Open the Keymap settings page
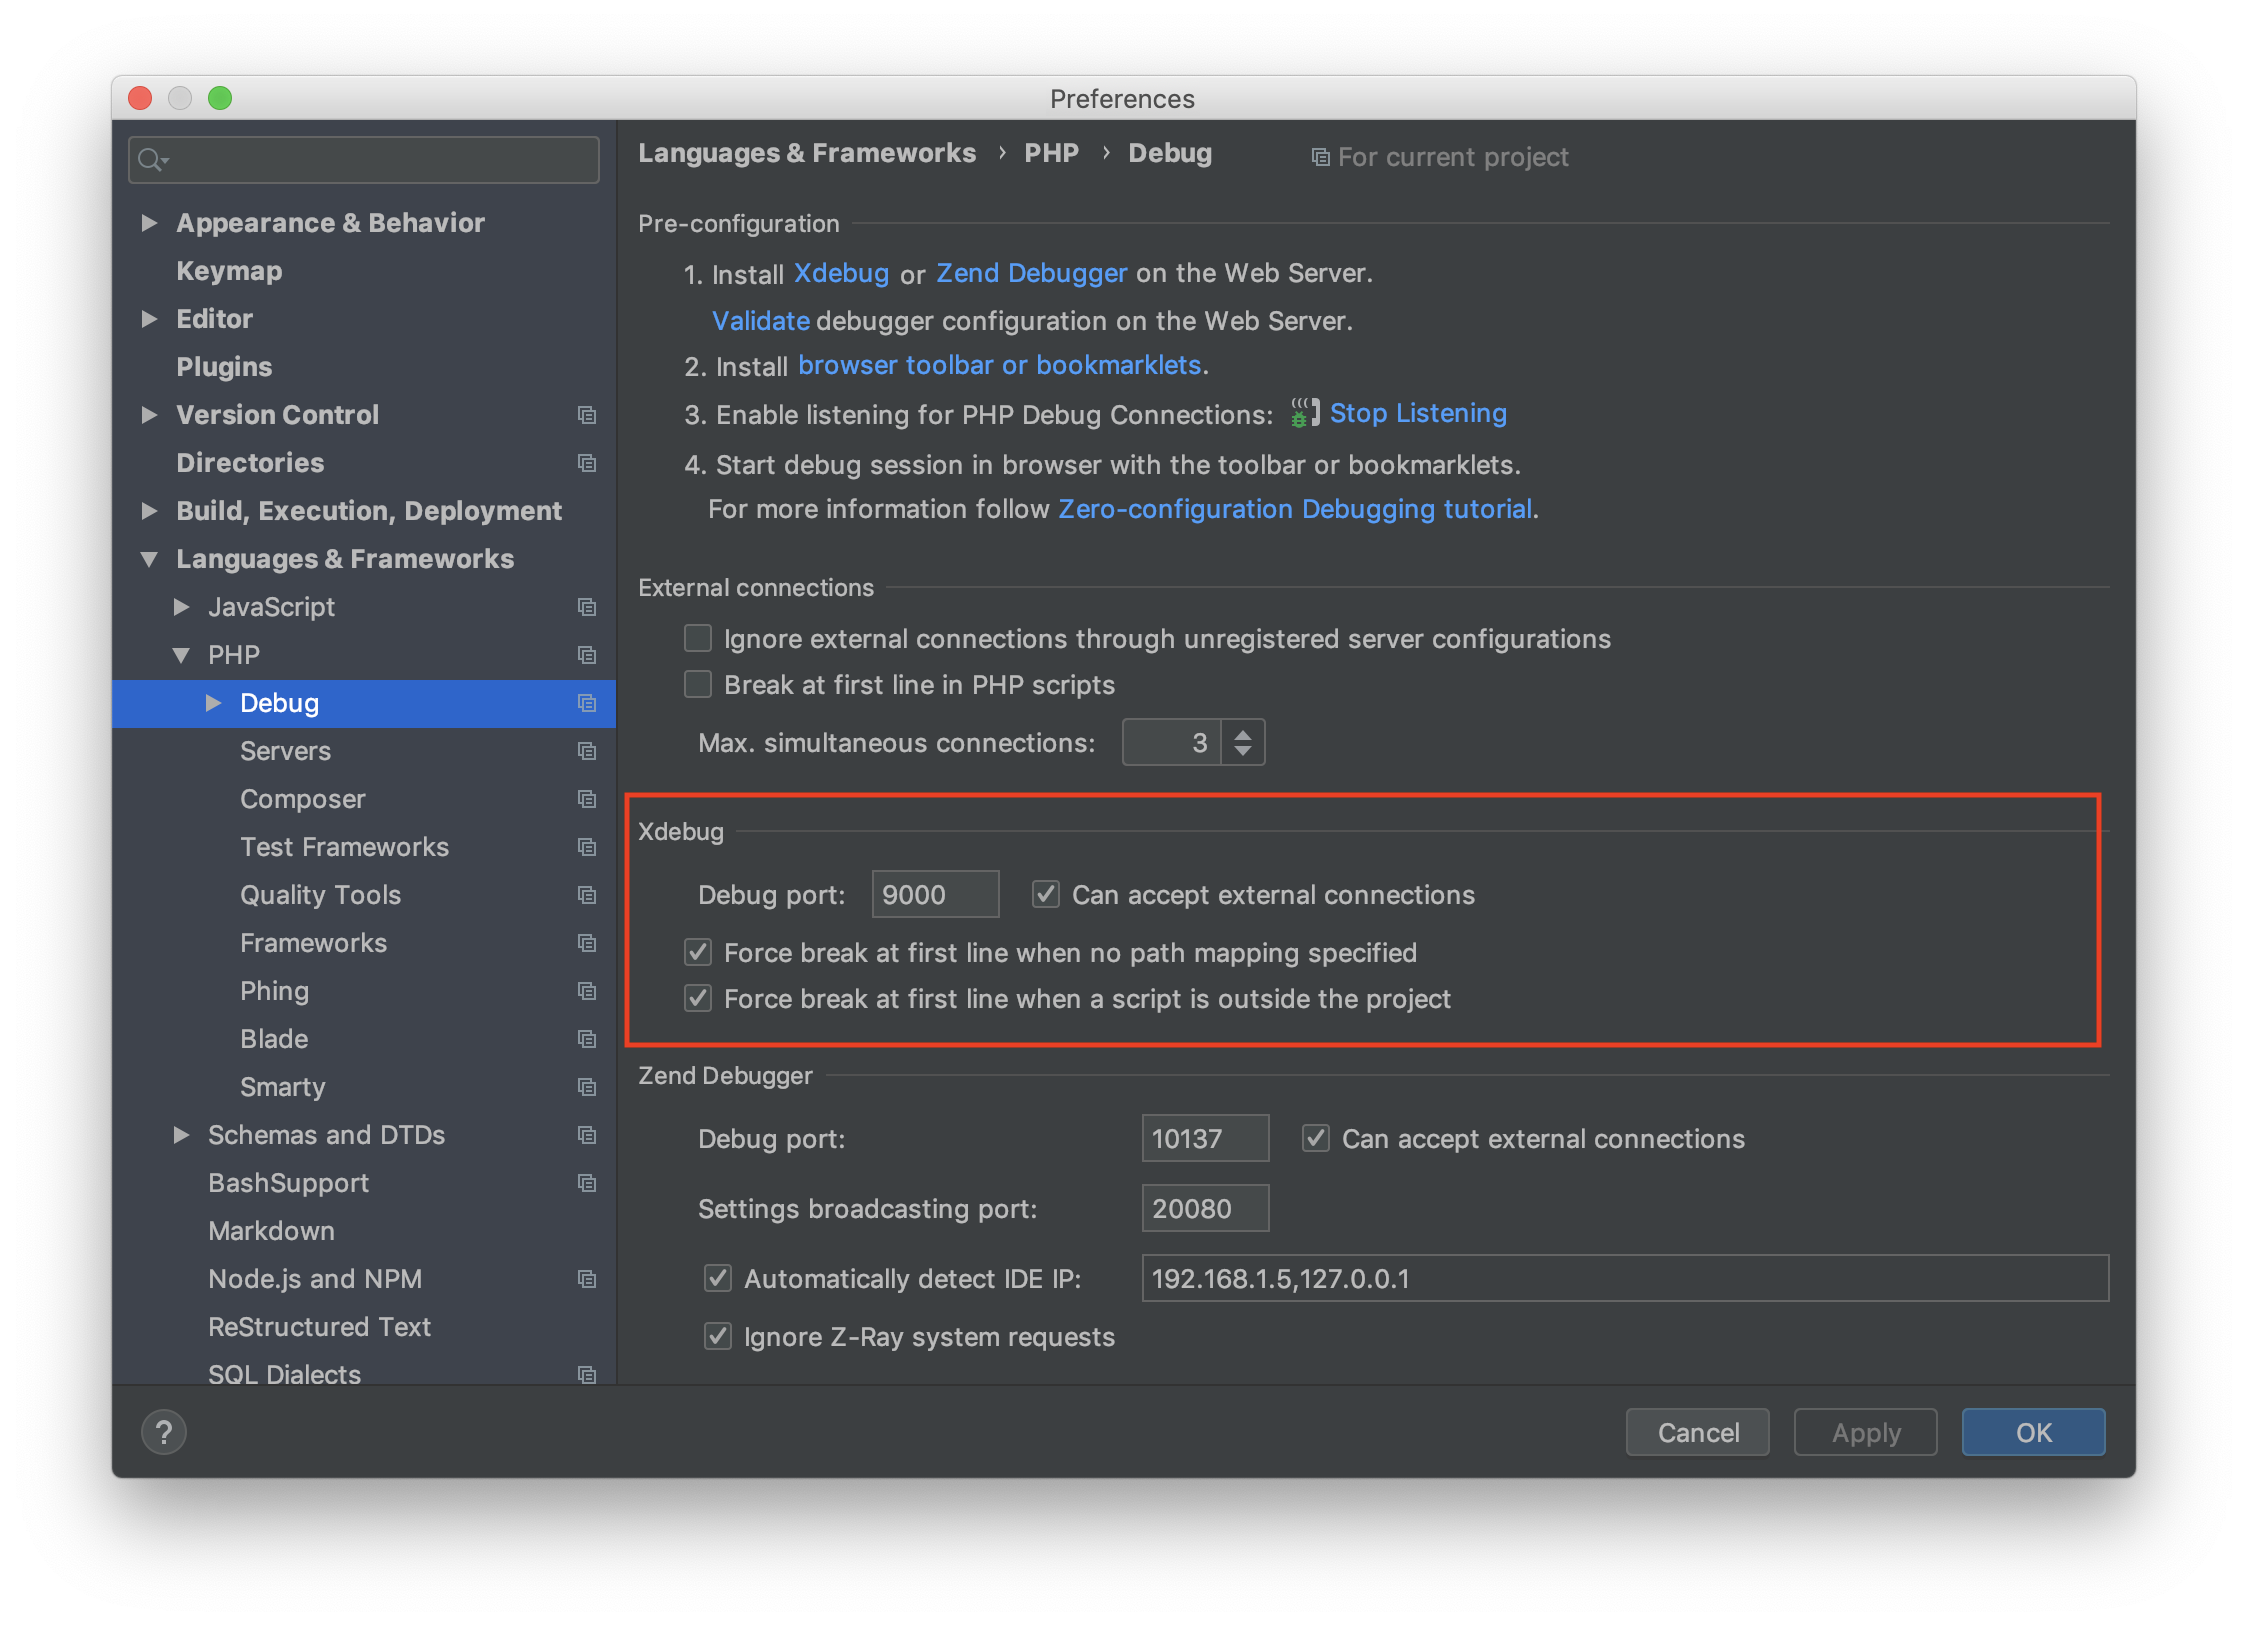 click(229, 271)
